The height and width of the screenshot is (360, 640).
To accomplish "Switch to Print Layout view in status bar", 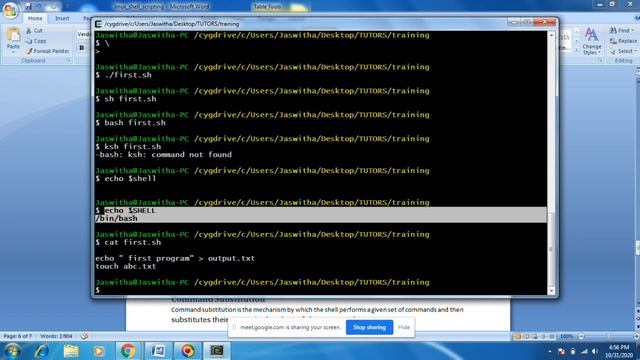I will point(517,337).
